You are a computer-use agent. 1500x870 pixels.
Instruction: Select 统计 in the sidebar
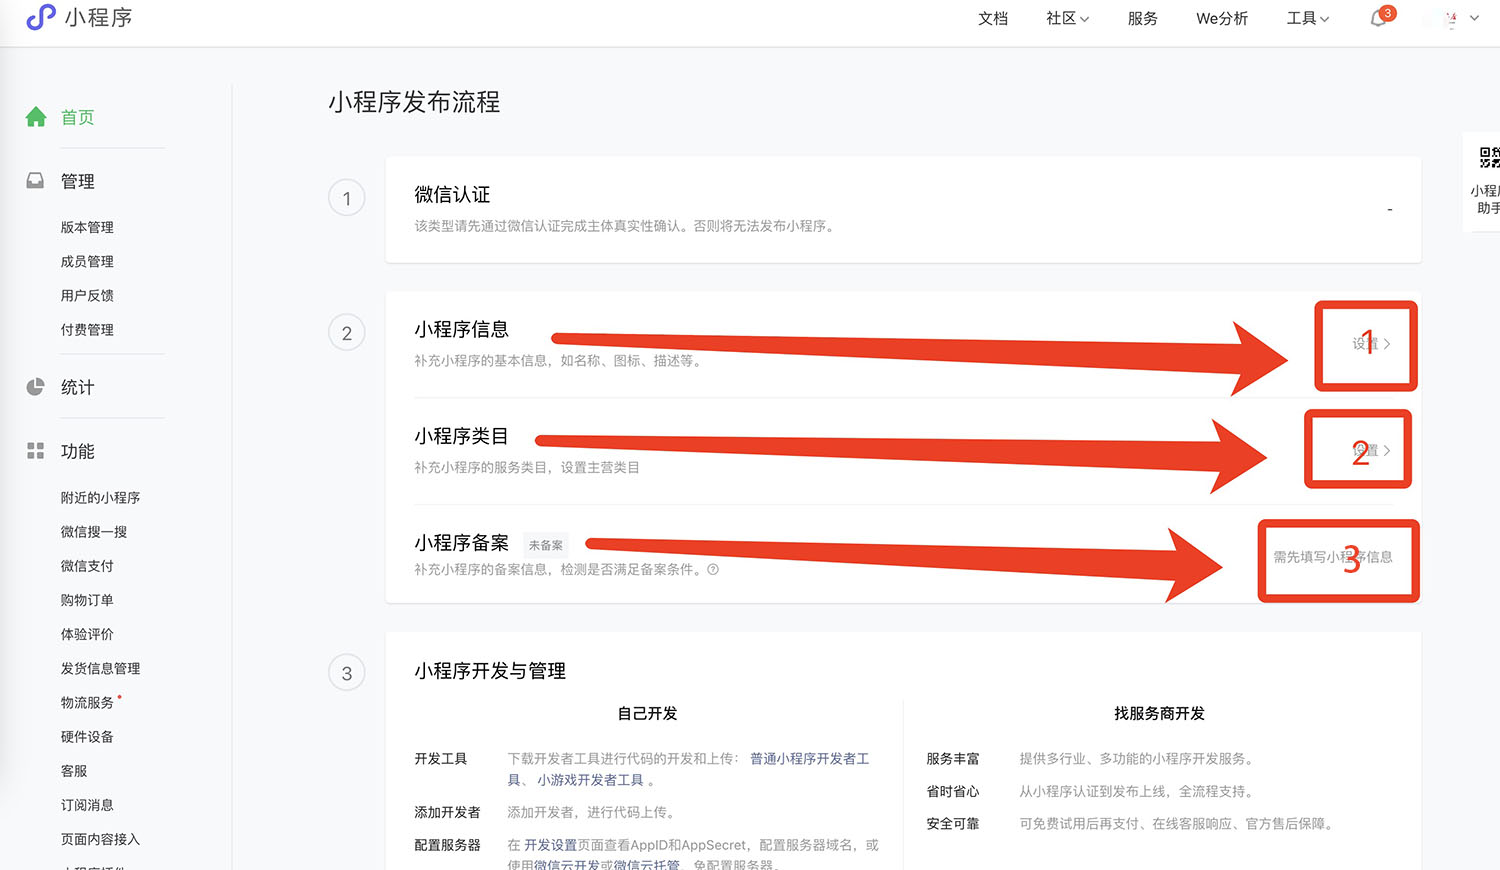point(78,387)
